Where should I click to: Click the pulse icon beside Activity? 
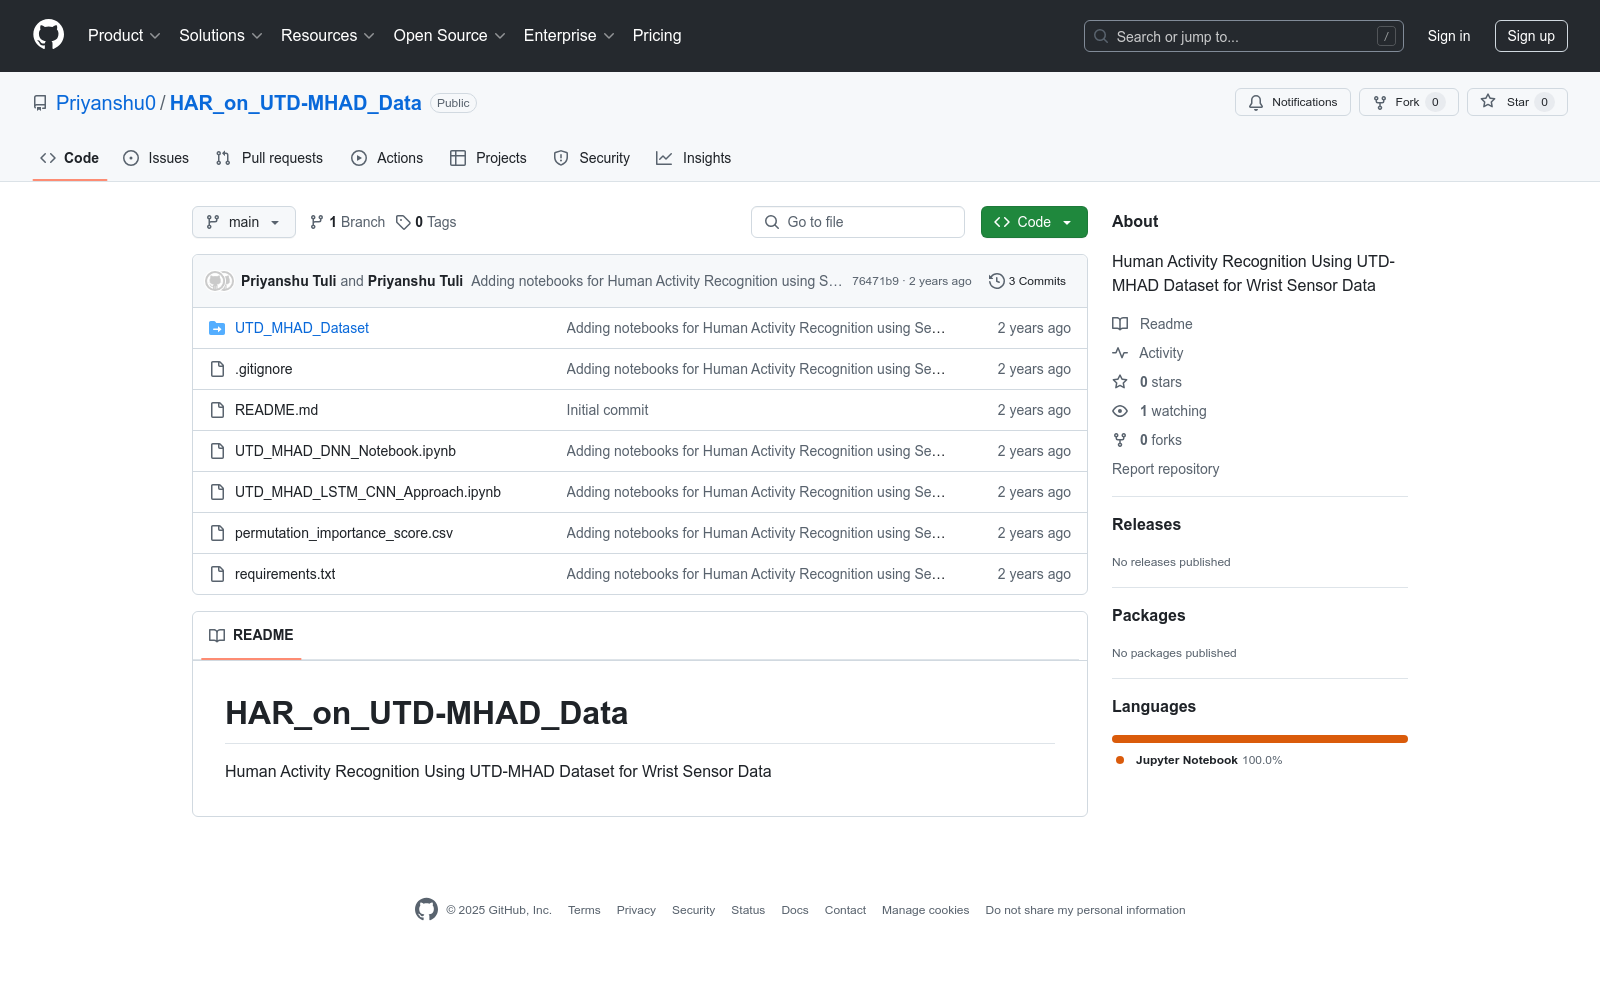[1120, 353]
